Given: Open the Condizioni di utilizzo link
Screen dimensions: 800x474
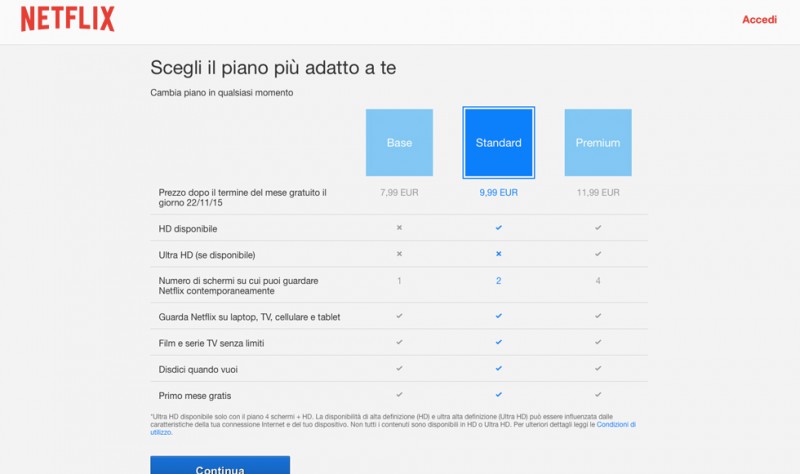Looking at the screenshot, I should tap(616, 425).
